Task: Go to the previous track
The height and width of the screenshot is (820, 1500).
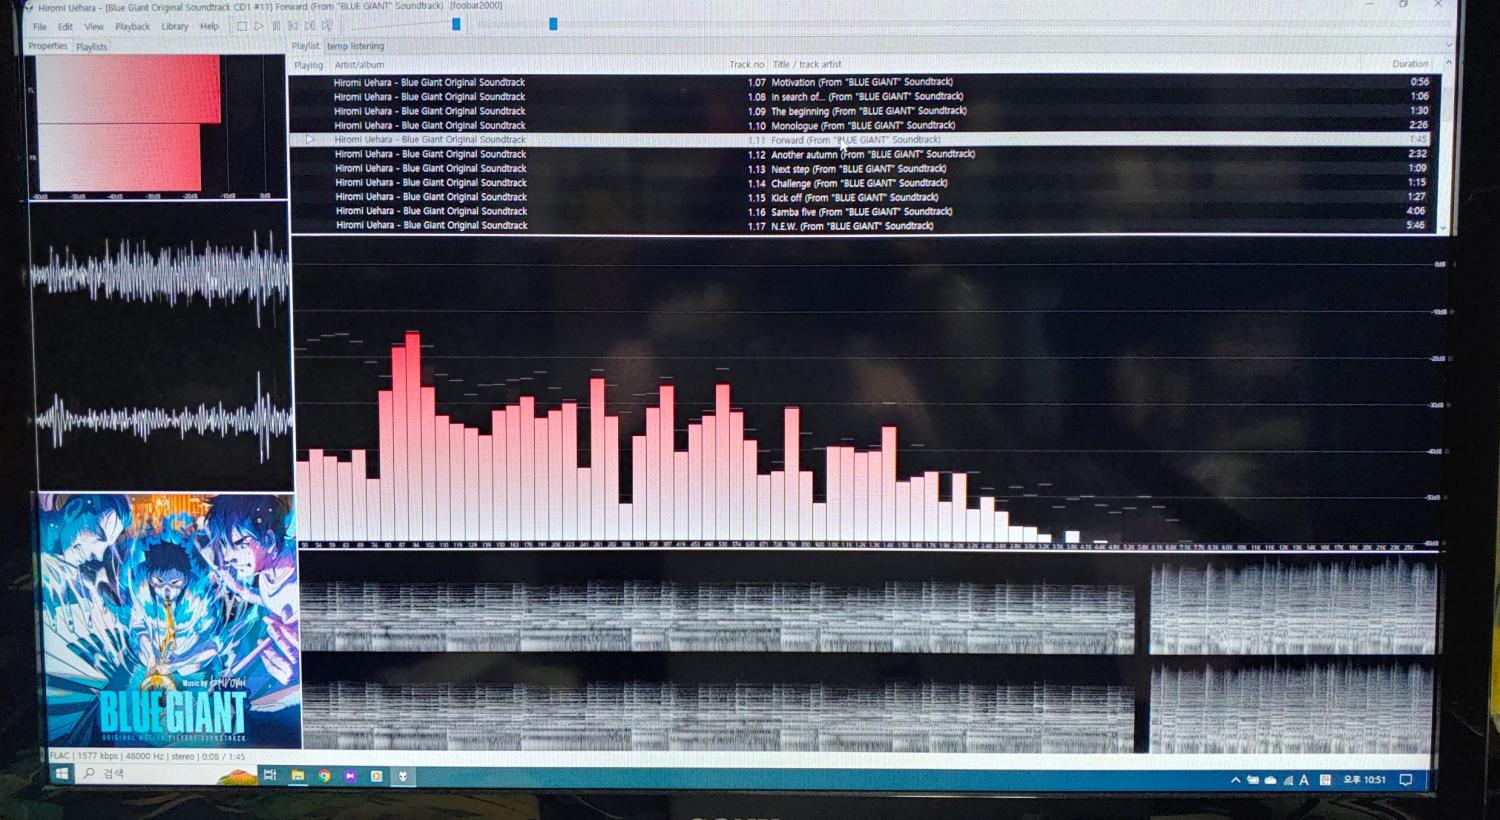Action: [293, 27]
